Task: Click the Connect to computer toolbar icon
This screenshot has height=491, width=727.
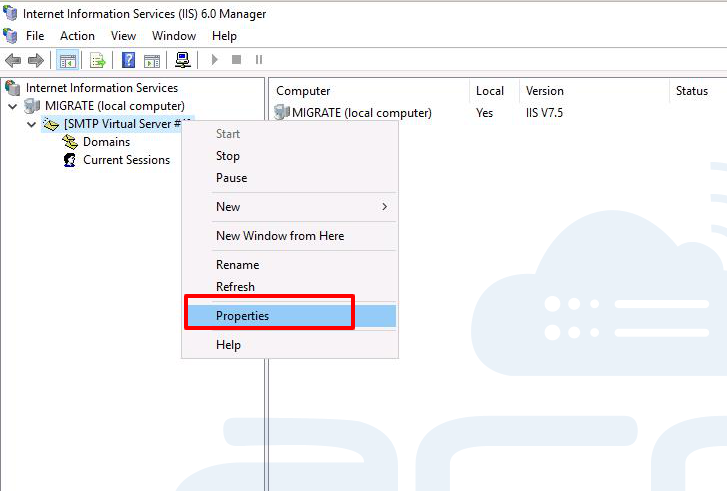Action: coord(183,60)
